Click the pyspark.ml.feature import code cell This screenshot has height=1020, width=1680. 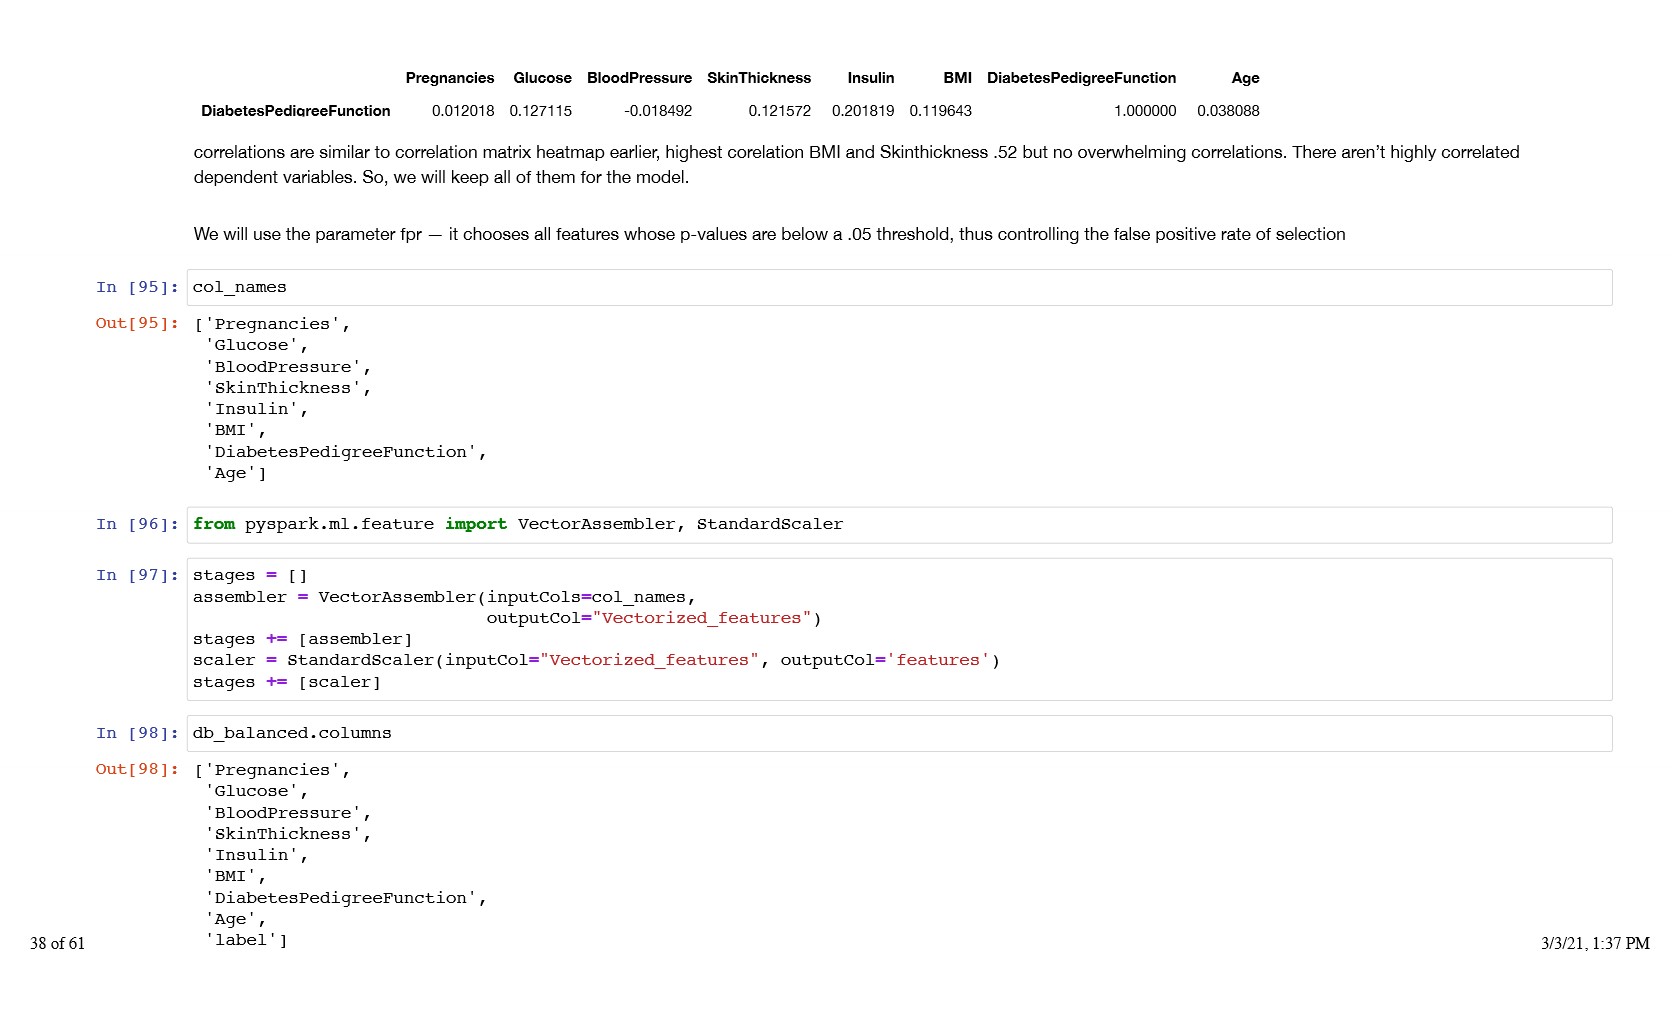(898, 525)
